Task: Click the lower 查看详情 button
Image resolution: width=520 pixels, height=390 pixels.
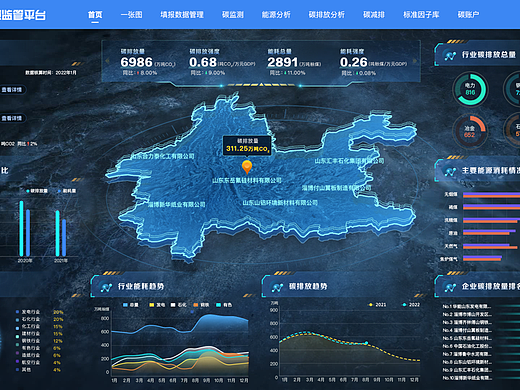Action: point(12,118)
